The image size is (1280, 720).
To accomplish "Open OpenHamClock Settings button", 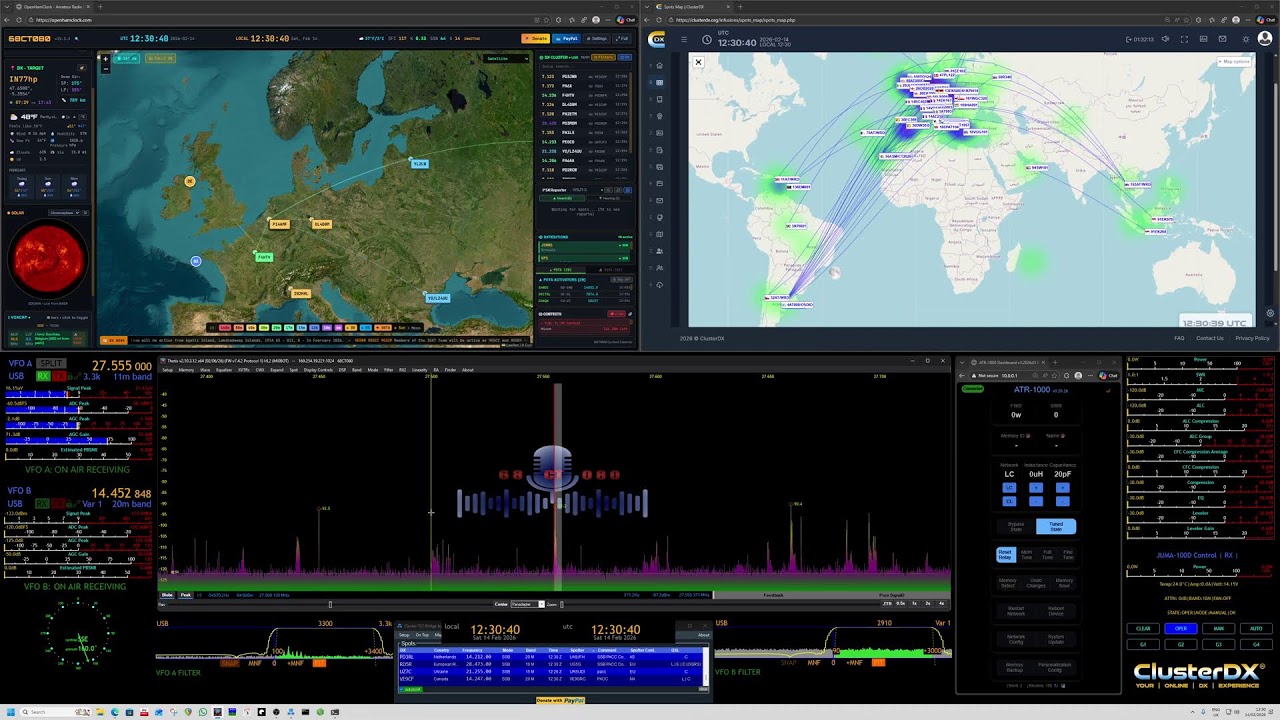I will (597, 38).
